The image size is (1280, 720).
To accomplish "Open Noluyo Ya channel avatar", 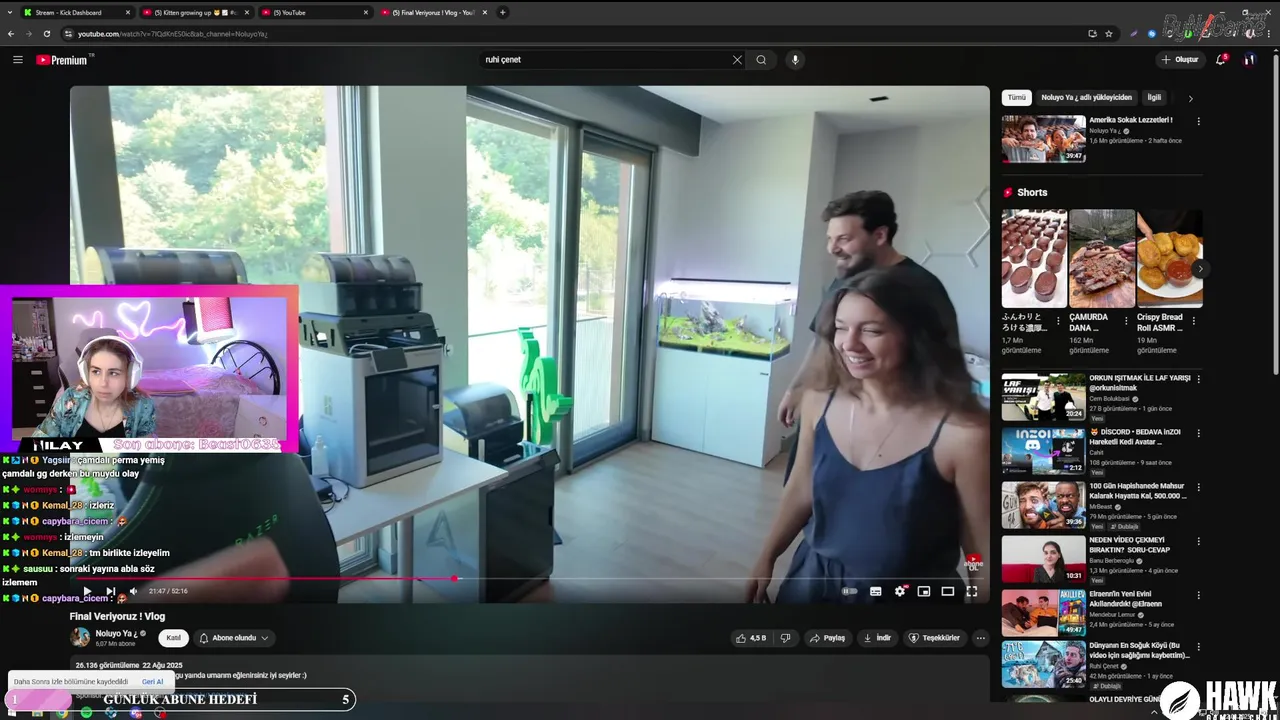I will pos(80,637).
